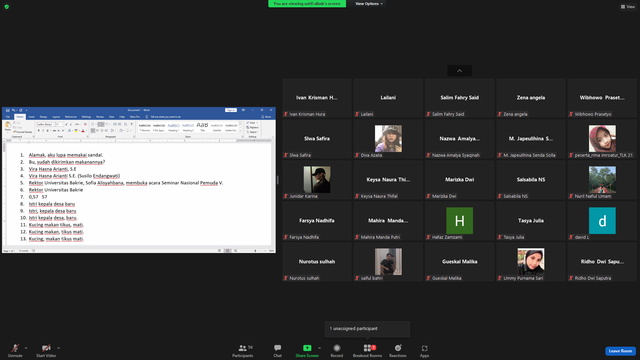The image size is (640, 360).
Task: Switch to the Design tab in Word
Action: coord(43,117)
